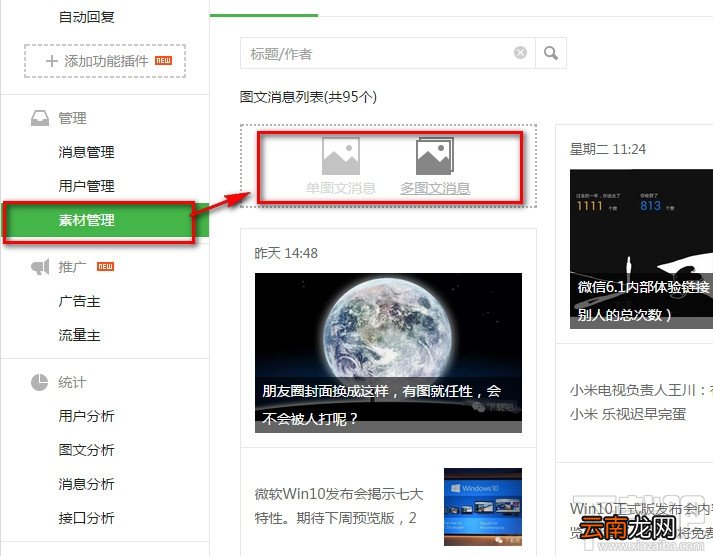Open 消息管理 in the sidebar

click(86, 152)
